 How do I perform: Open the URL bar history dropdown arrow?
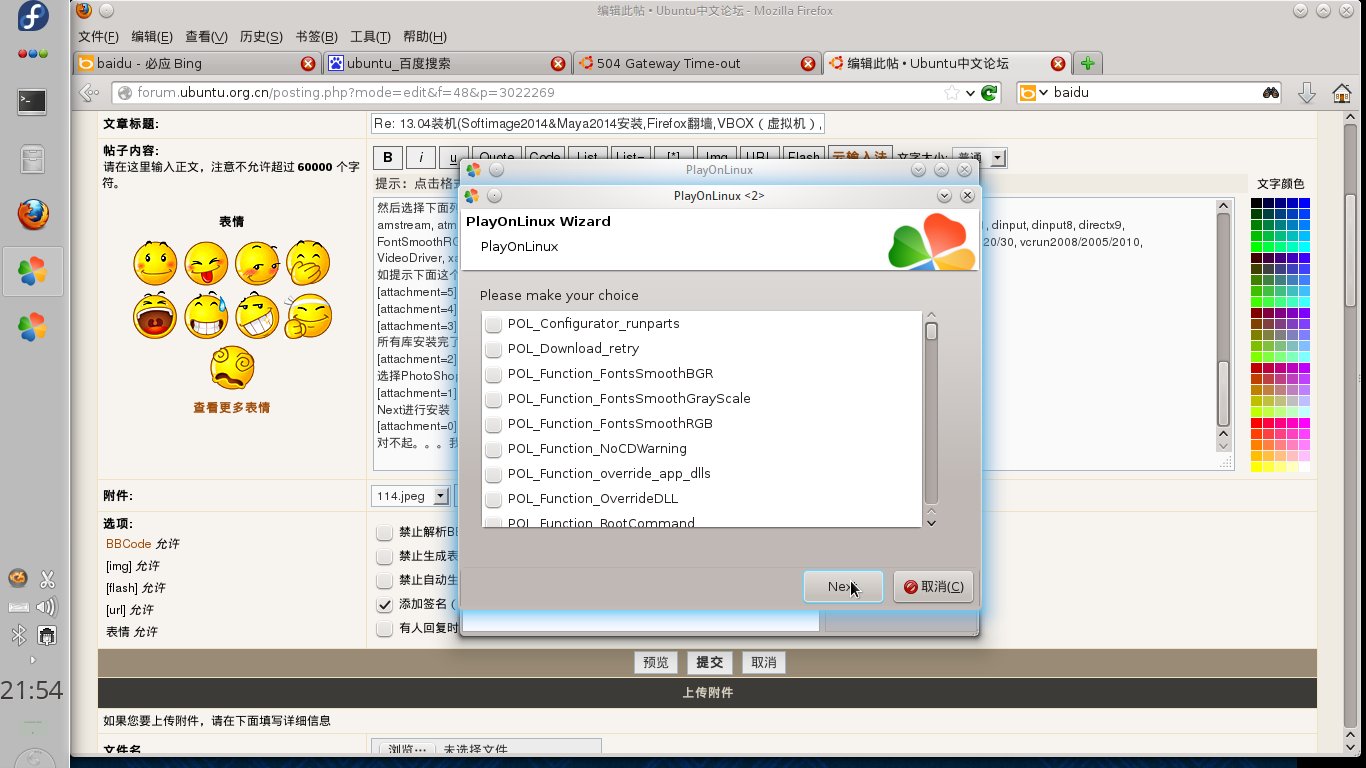(969, 93)
